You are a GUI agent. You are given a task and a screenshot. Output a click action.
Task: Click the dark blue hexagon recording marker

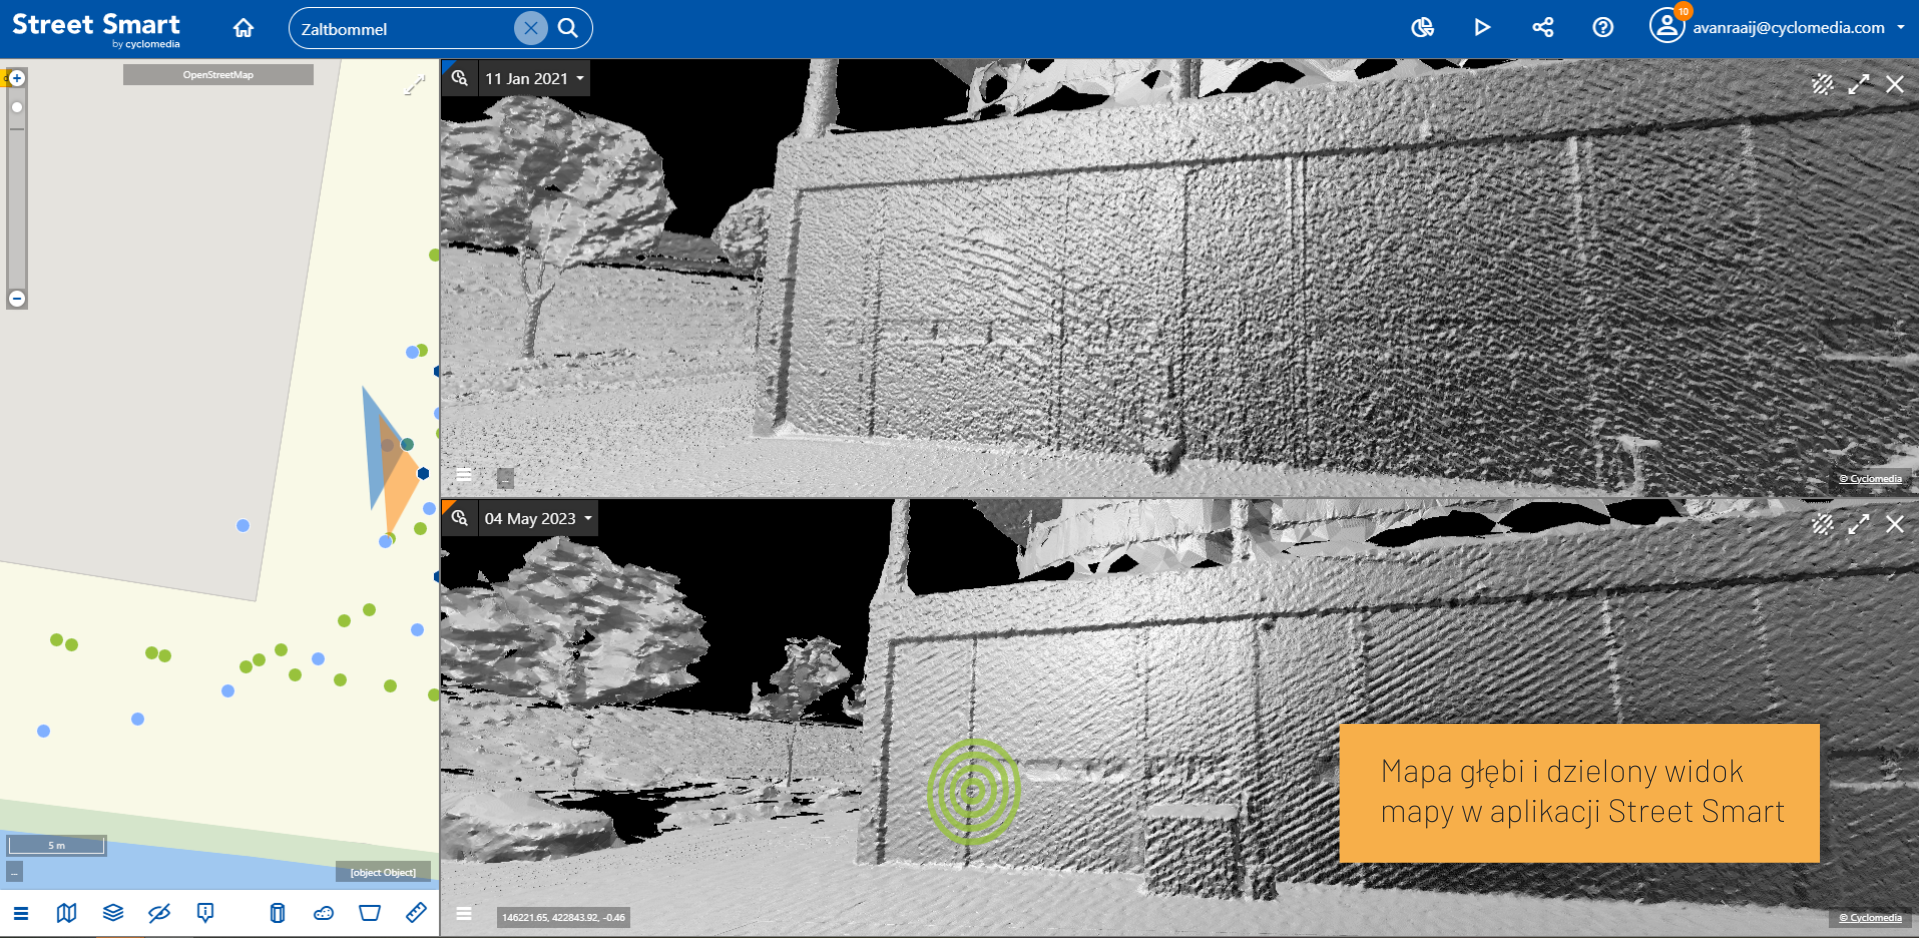click(423, 473)
